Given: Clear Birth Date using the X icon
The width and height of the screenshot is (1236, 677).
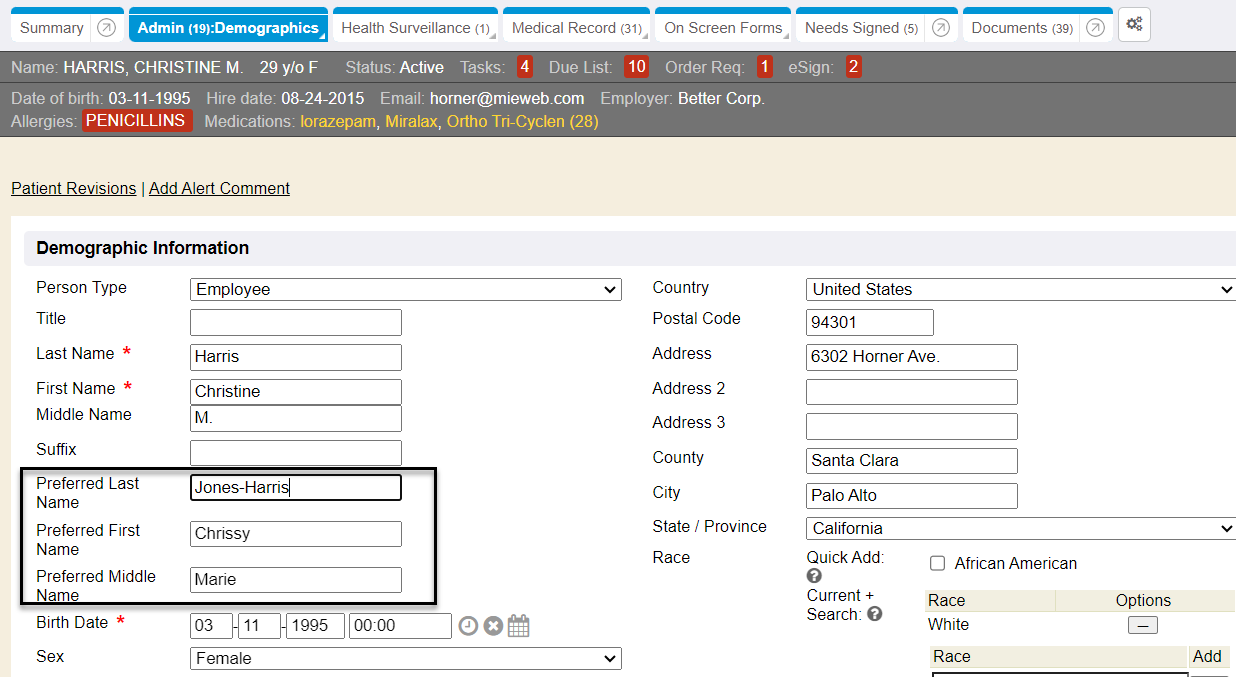Looking at the screenshot, I should (x=493, y=626).
